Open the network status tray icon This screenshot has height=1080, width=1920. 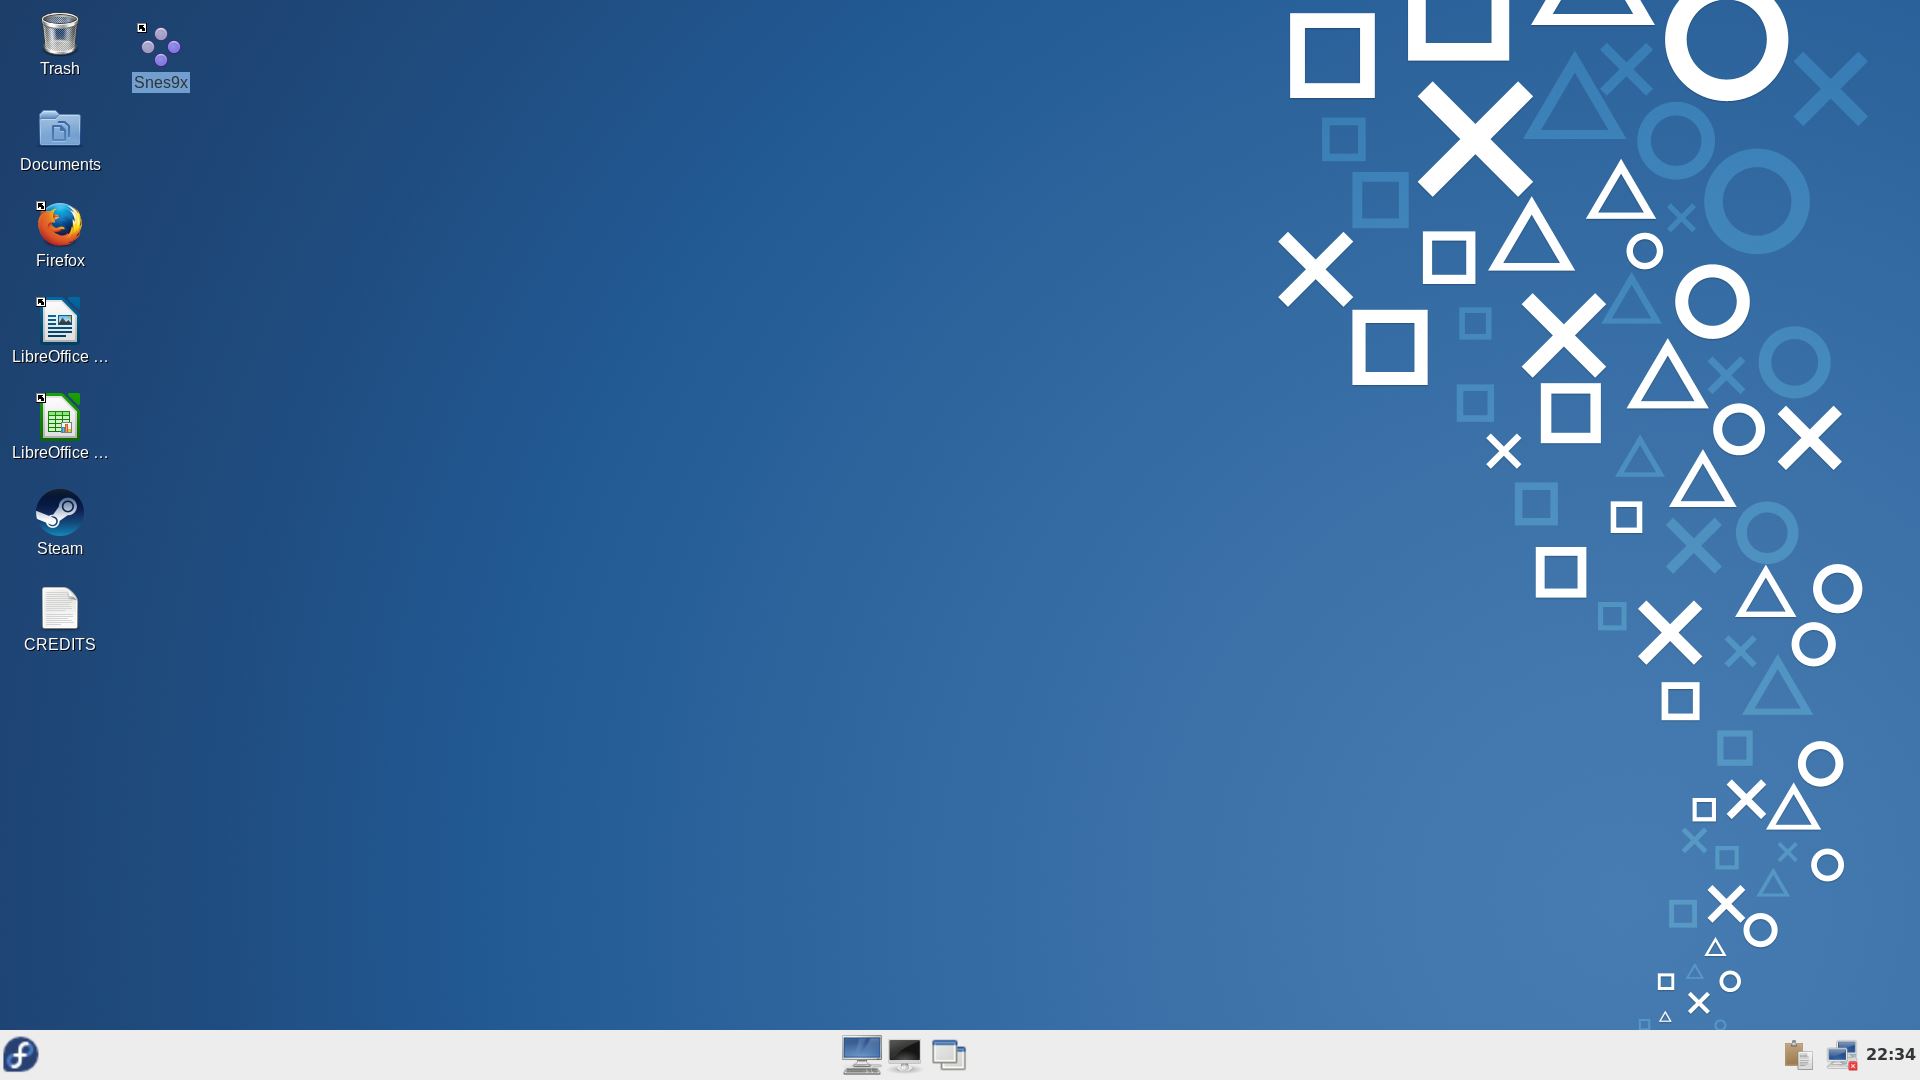[1845, 1055]
